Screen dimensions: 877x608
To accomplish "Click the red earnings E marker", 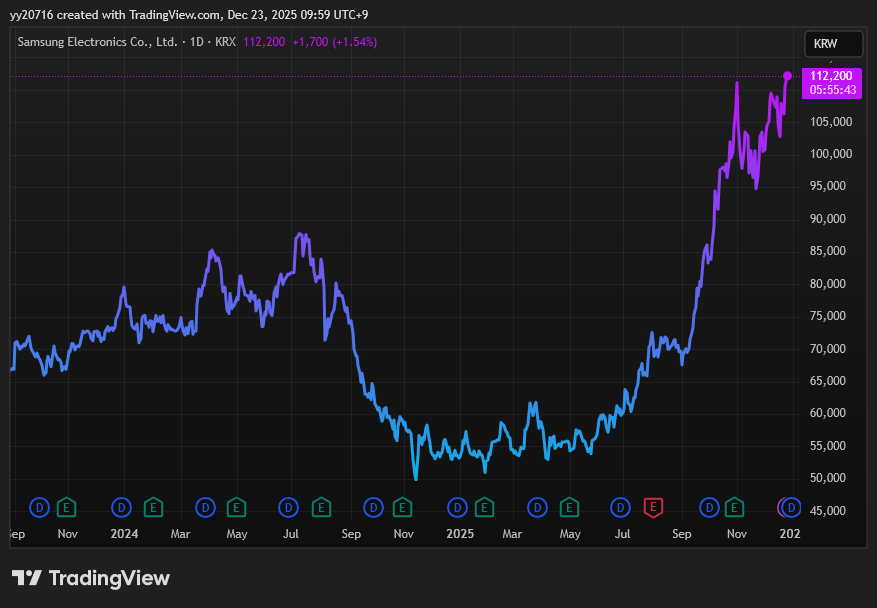I will pos(653,507).
